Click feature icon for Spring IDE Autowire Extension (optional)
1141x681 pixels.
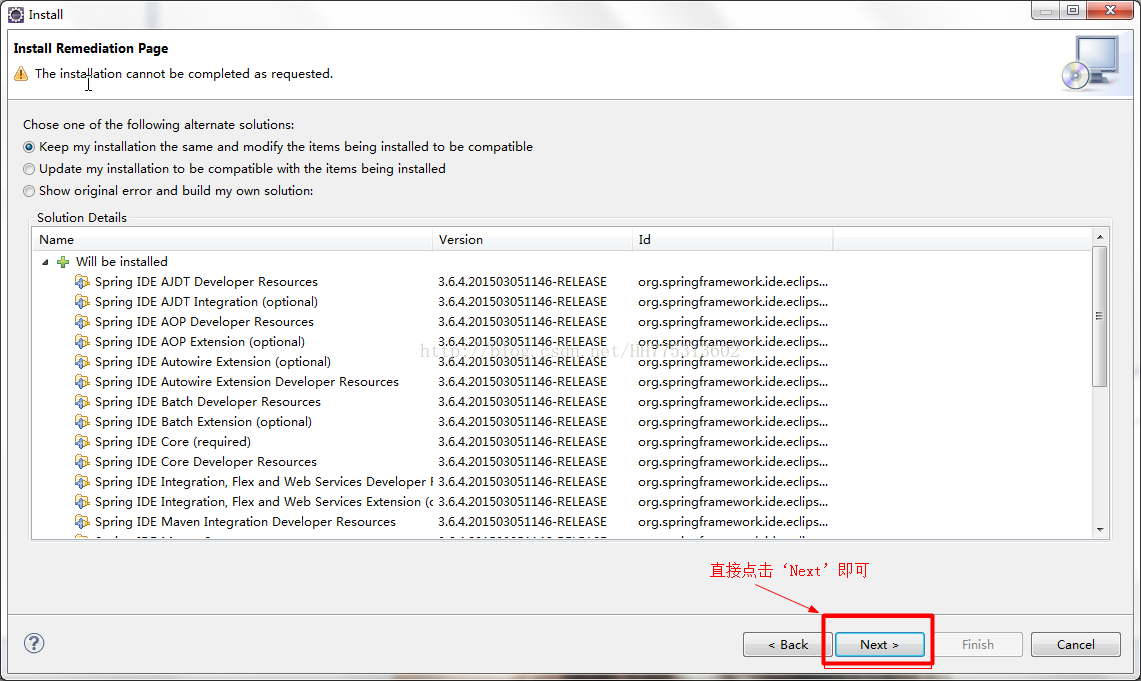(x=82, y=362)
